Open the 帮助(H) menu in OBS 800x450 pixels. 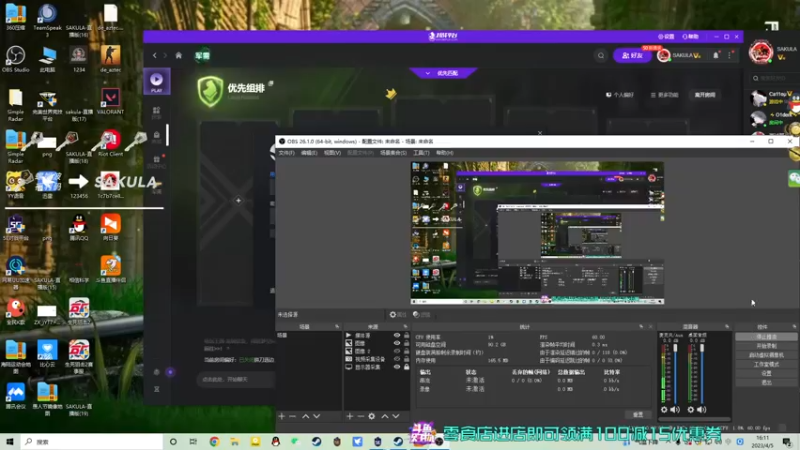point(444,153)
